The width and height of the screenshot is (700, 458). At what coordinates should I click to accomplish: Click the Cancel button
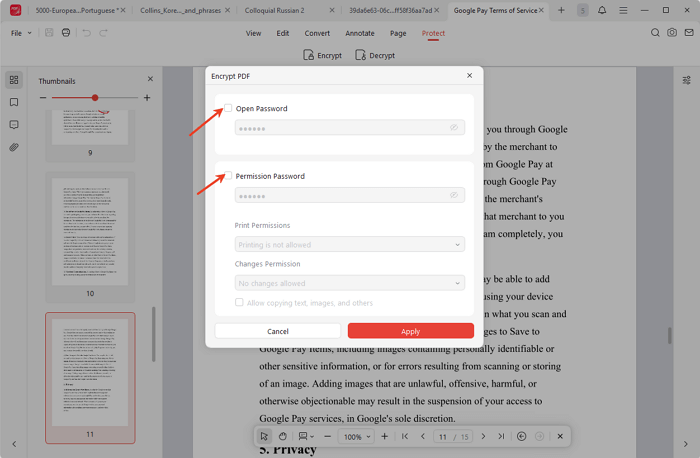pos(278,331)
